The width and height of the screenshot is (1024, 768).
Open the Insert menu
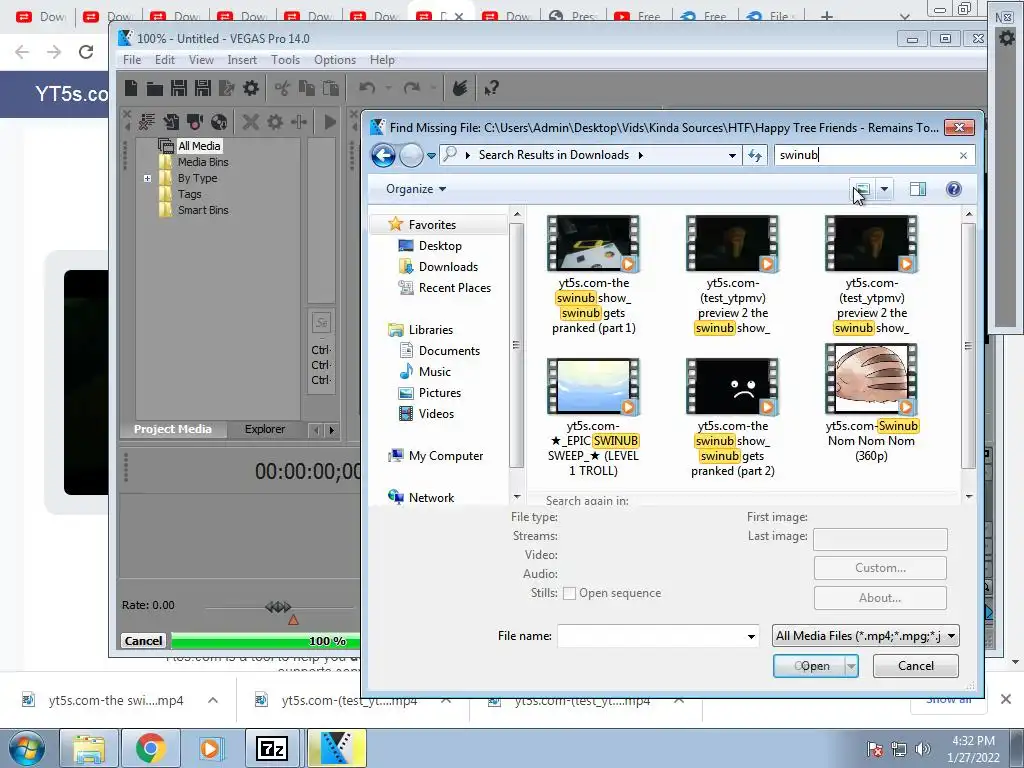click(242, 59)
